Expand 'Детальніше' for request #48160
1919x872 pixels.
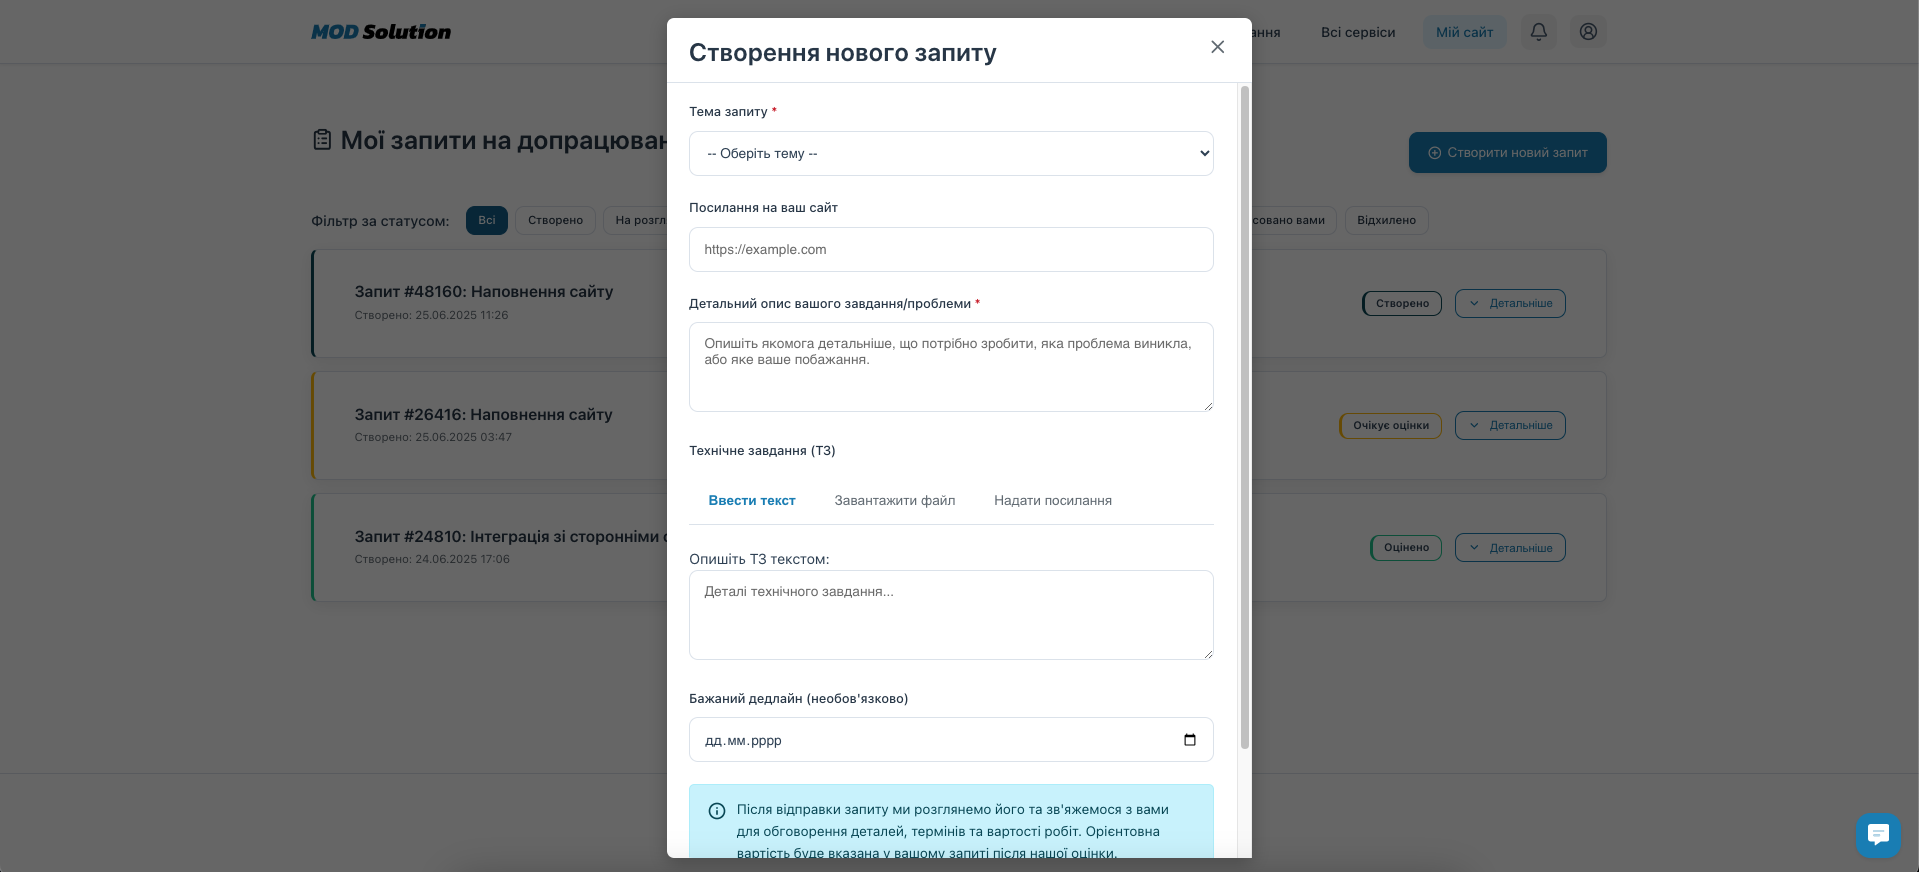[1510, 303]
